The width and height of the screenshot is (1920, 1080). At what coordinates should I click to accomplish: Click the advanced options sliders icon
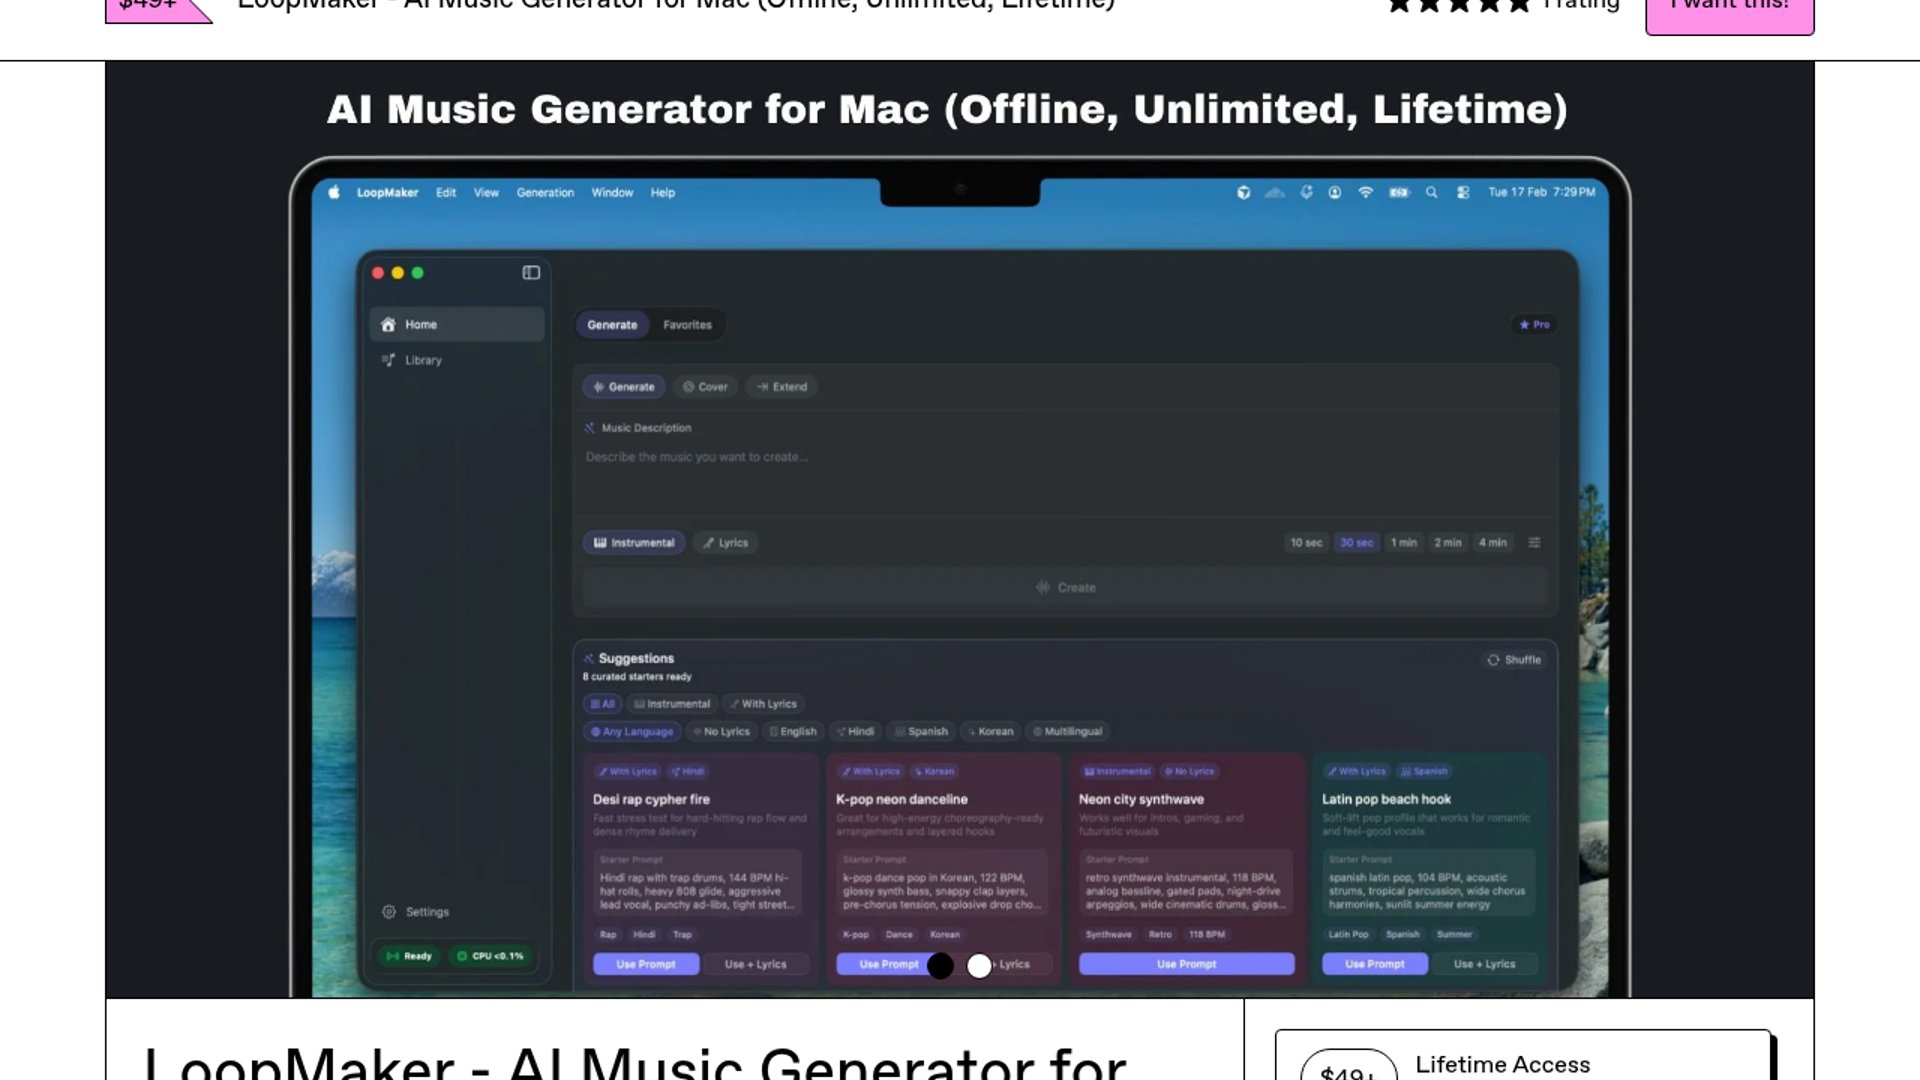coord(1534,543)
